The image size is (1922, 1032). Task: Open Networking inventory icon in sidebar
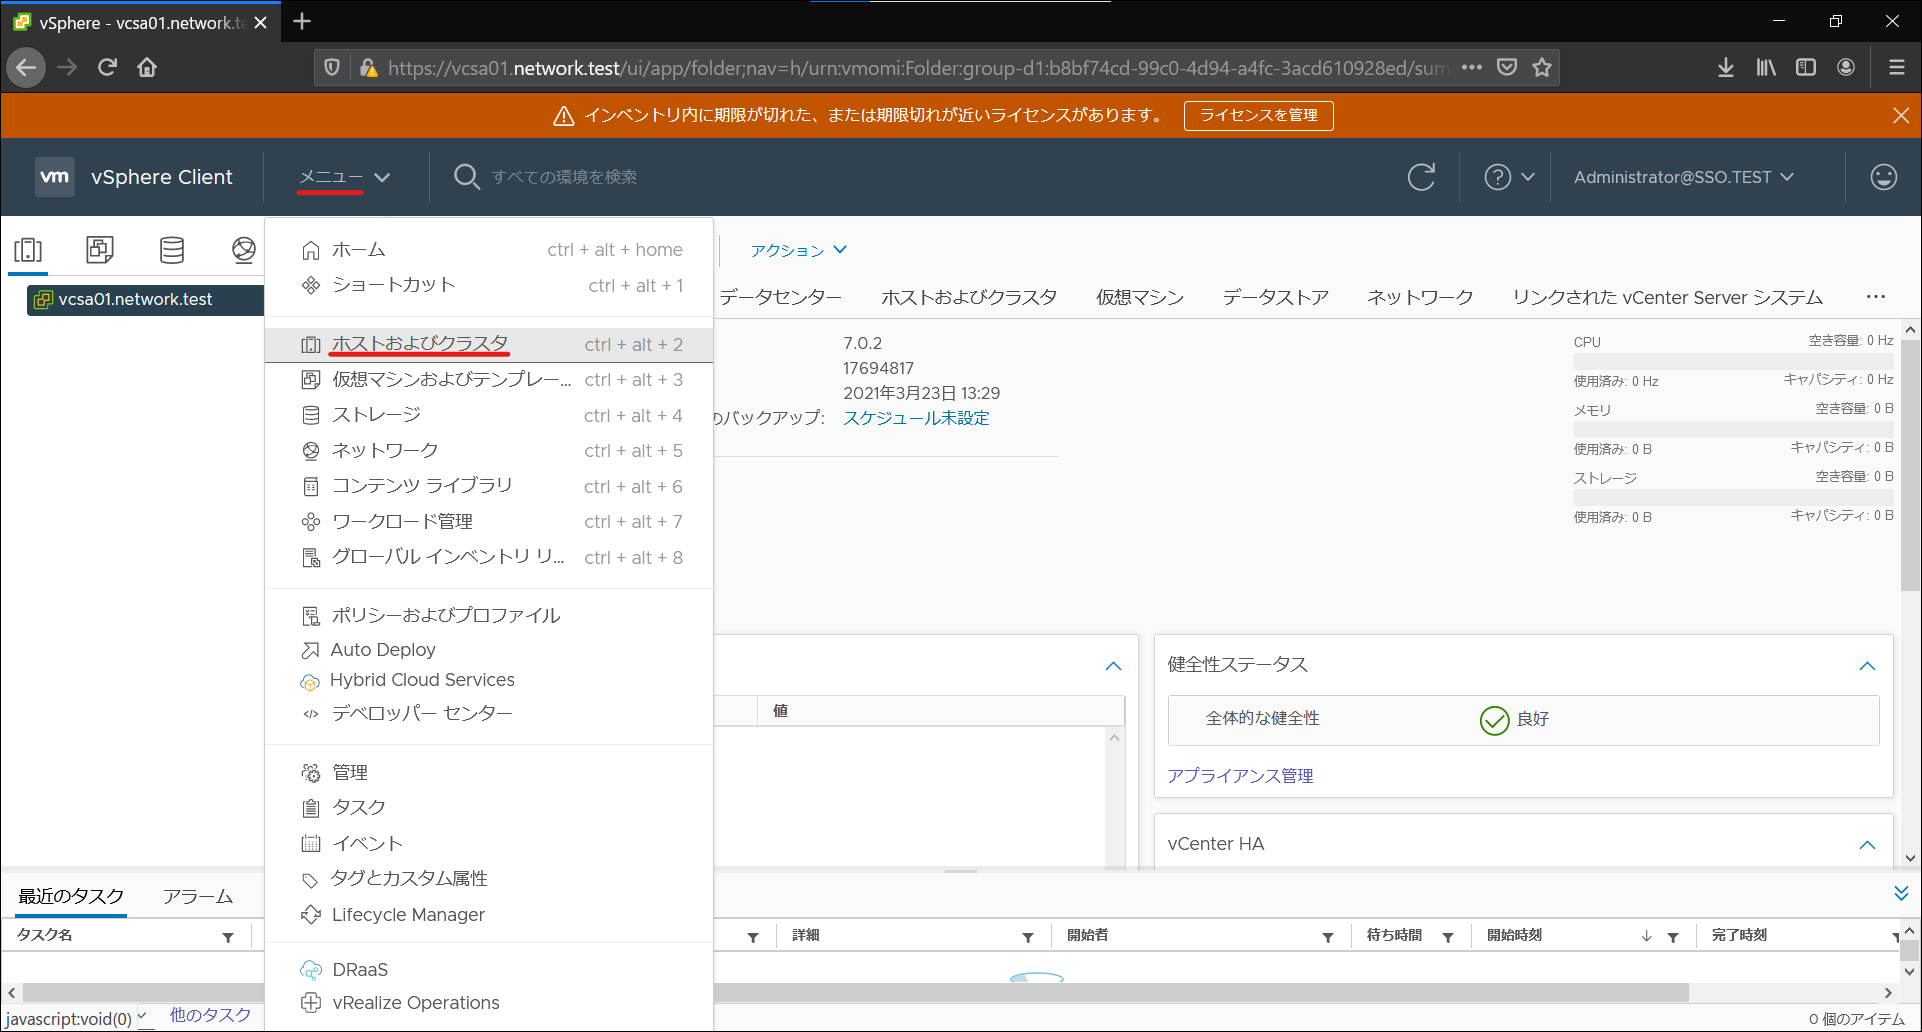[x=243, y=249]
